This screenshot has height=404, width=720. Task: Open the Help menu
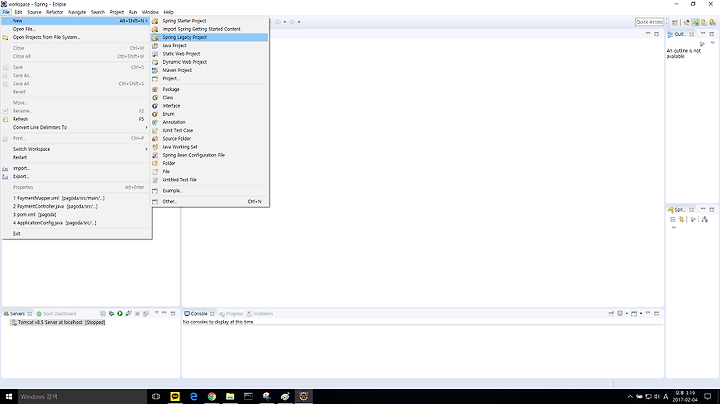[169, 12]
